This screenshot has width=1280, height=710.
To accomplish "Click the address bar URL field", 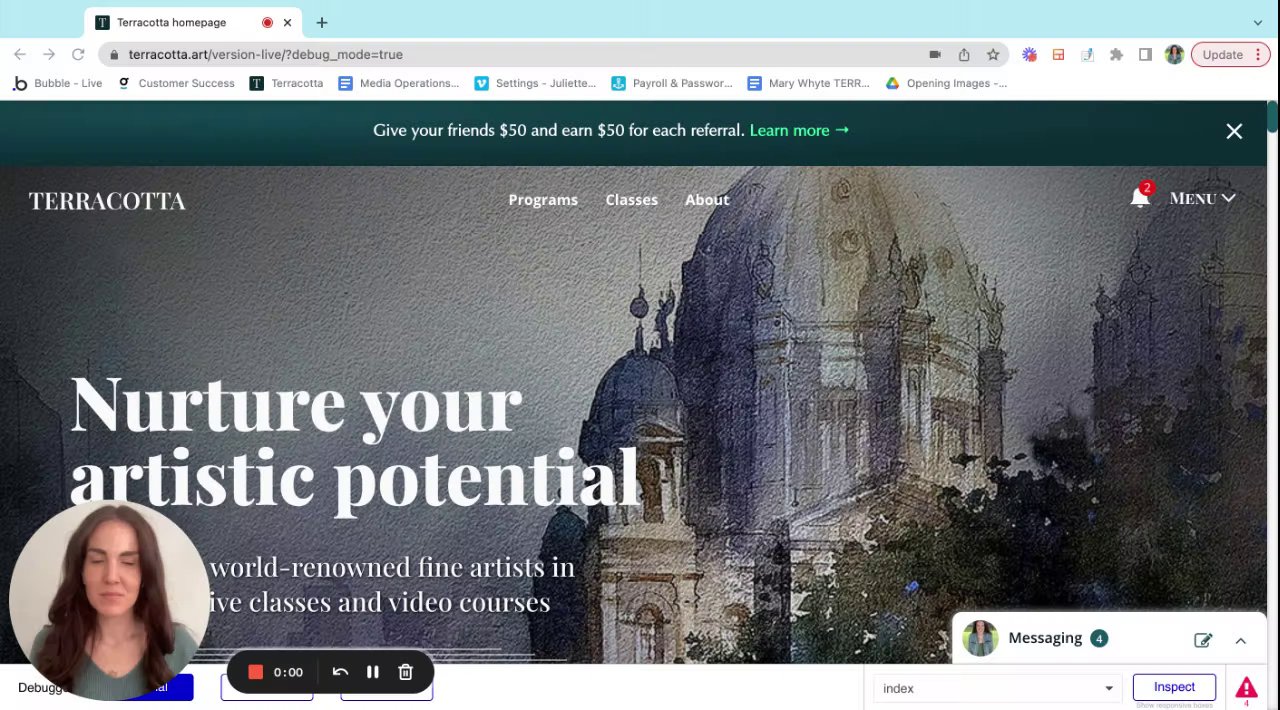I will (x=520, y=55).
